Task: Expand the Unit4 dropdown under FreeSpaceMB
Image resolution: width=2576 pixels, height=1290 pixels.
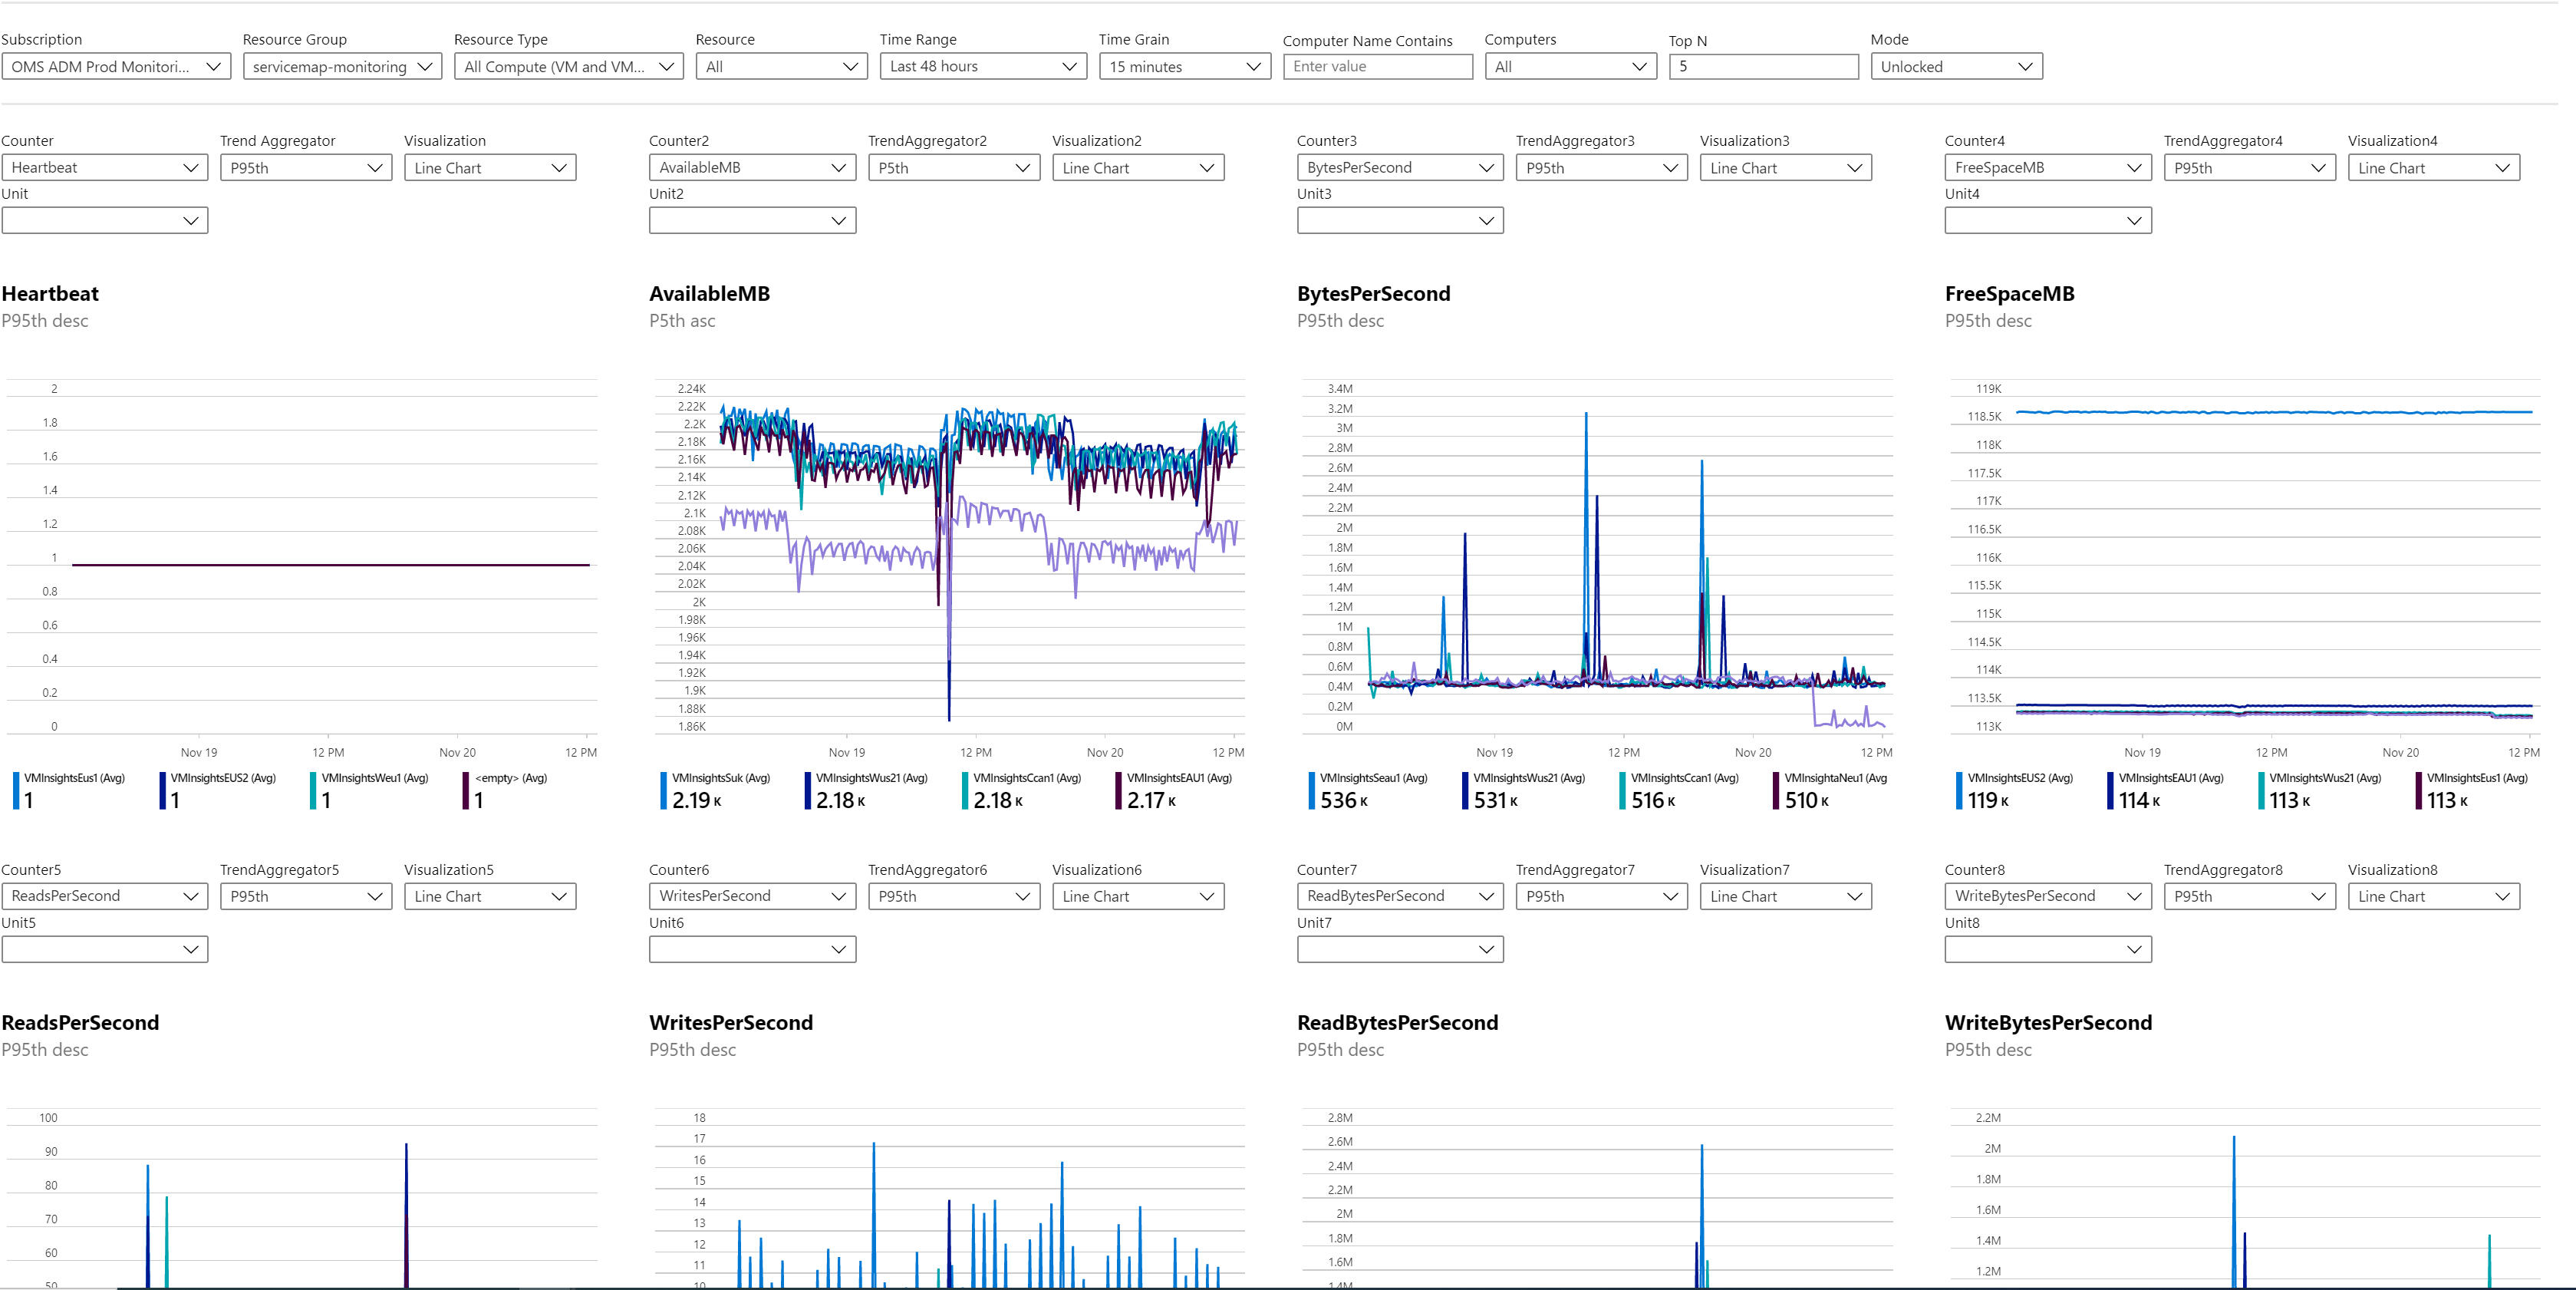Action: [x=2046, y=220]
